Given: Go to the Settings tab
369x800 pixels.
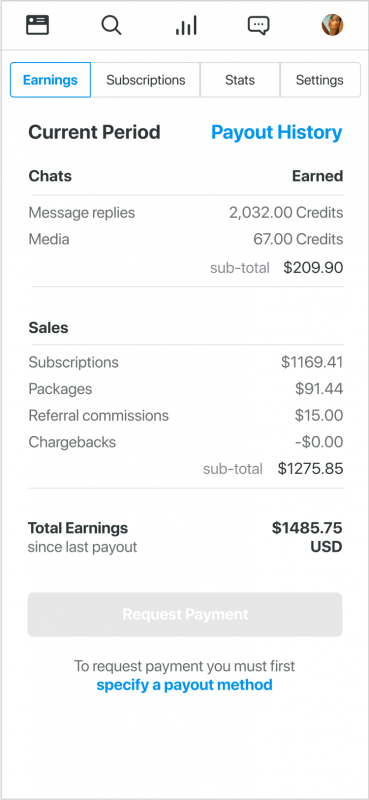Looking at the screenshot, I should click(x=320, y=80).
